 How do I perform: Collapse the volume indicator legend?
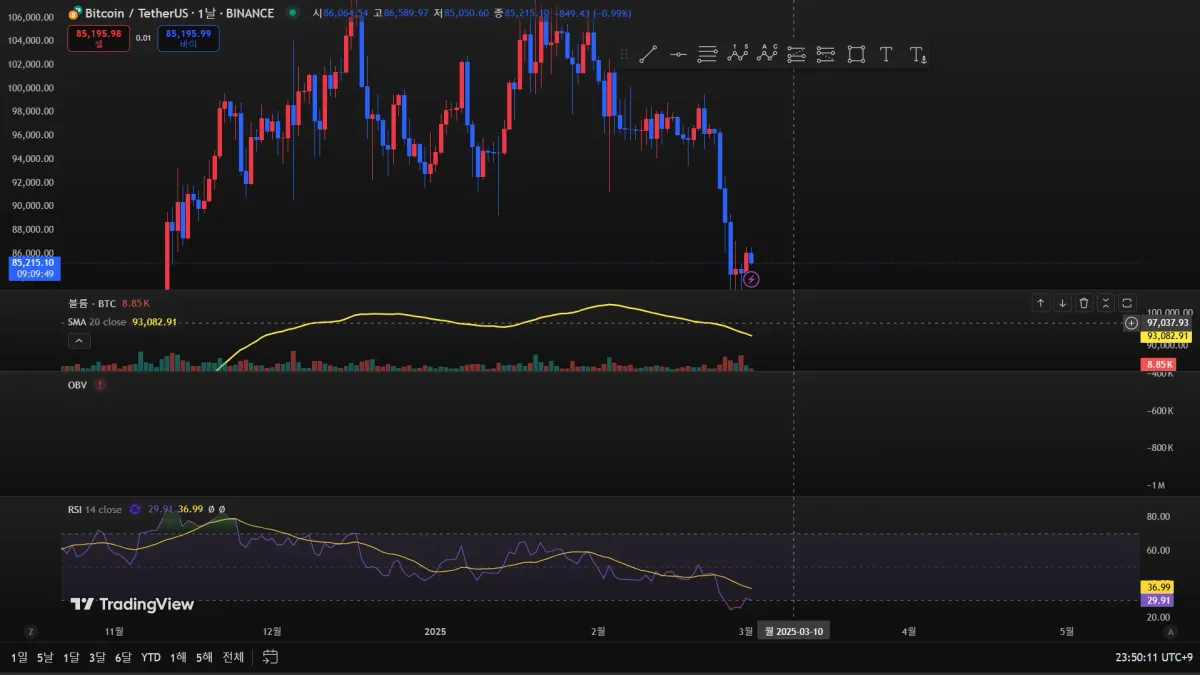click(x=76, y=341)
